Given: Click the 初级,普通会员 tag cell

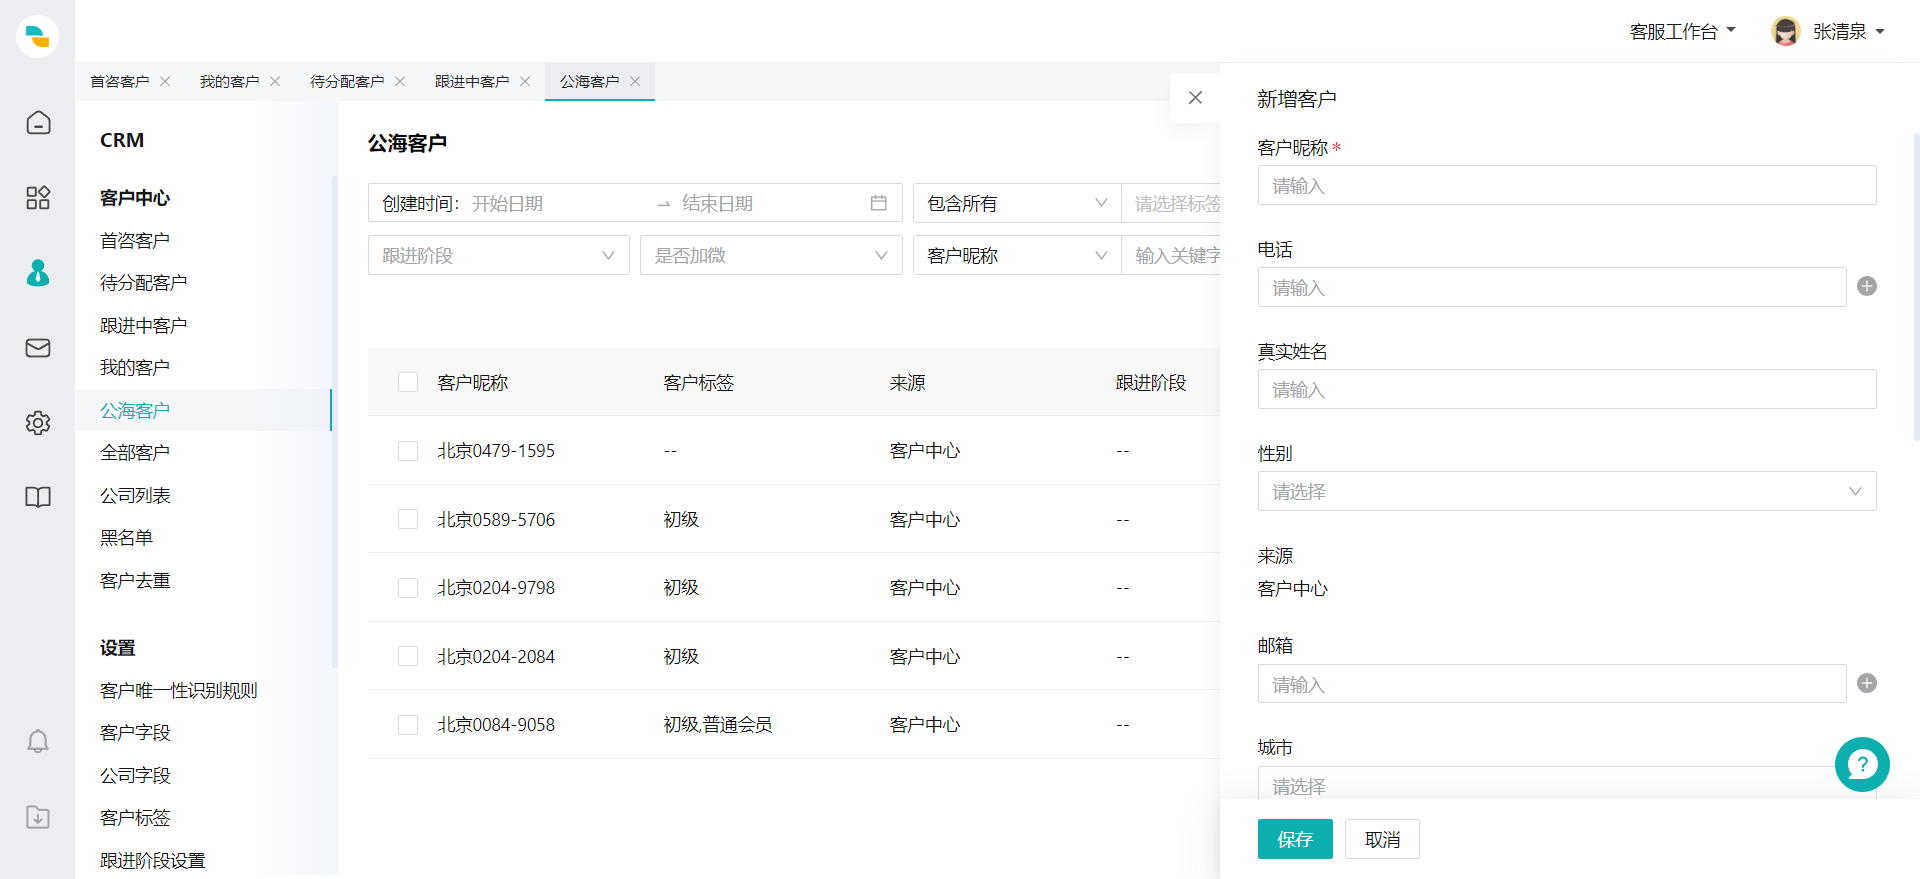Looking at the screenshot, I should click(718, 725).
